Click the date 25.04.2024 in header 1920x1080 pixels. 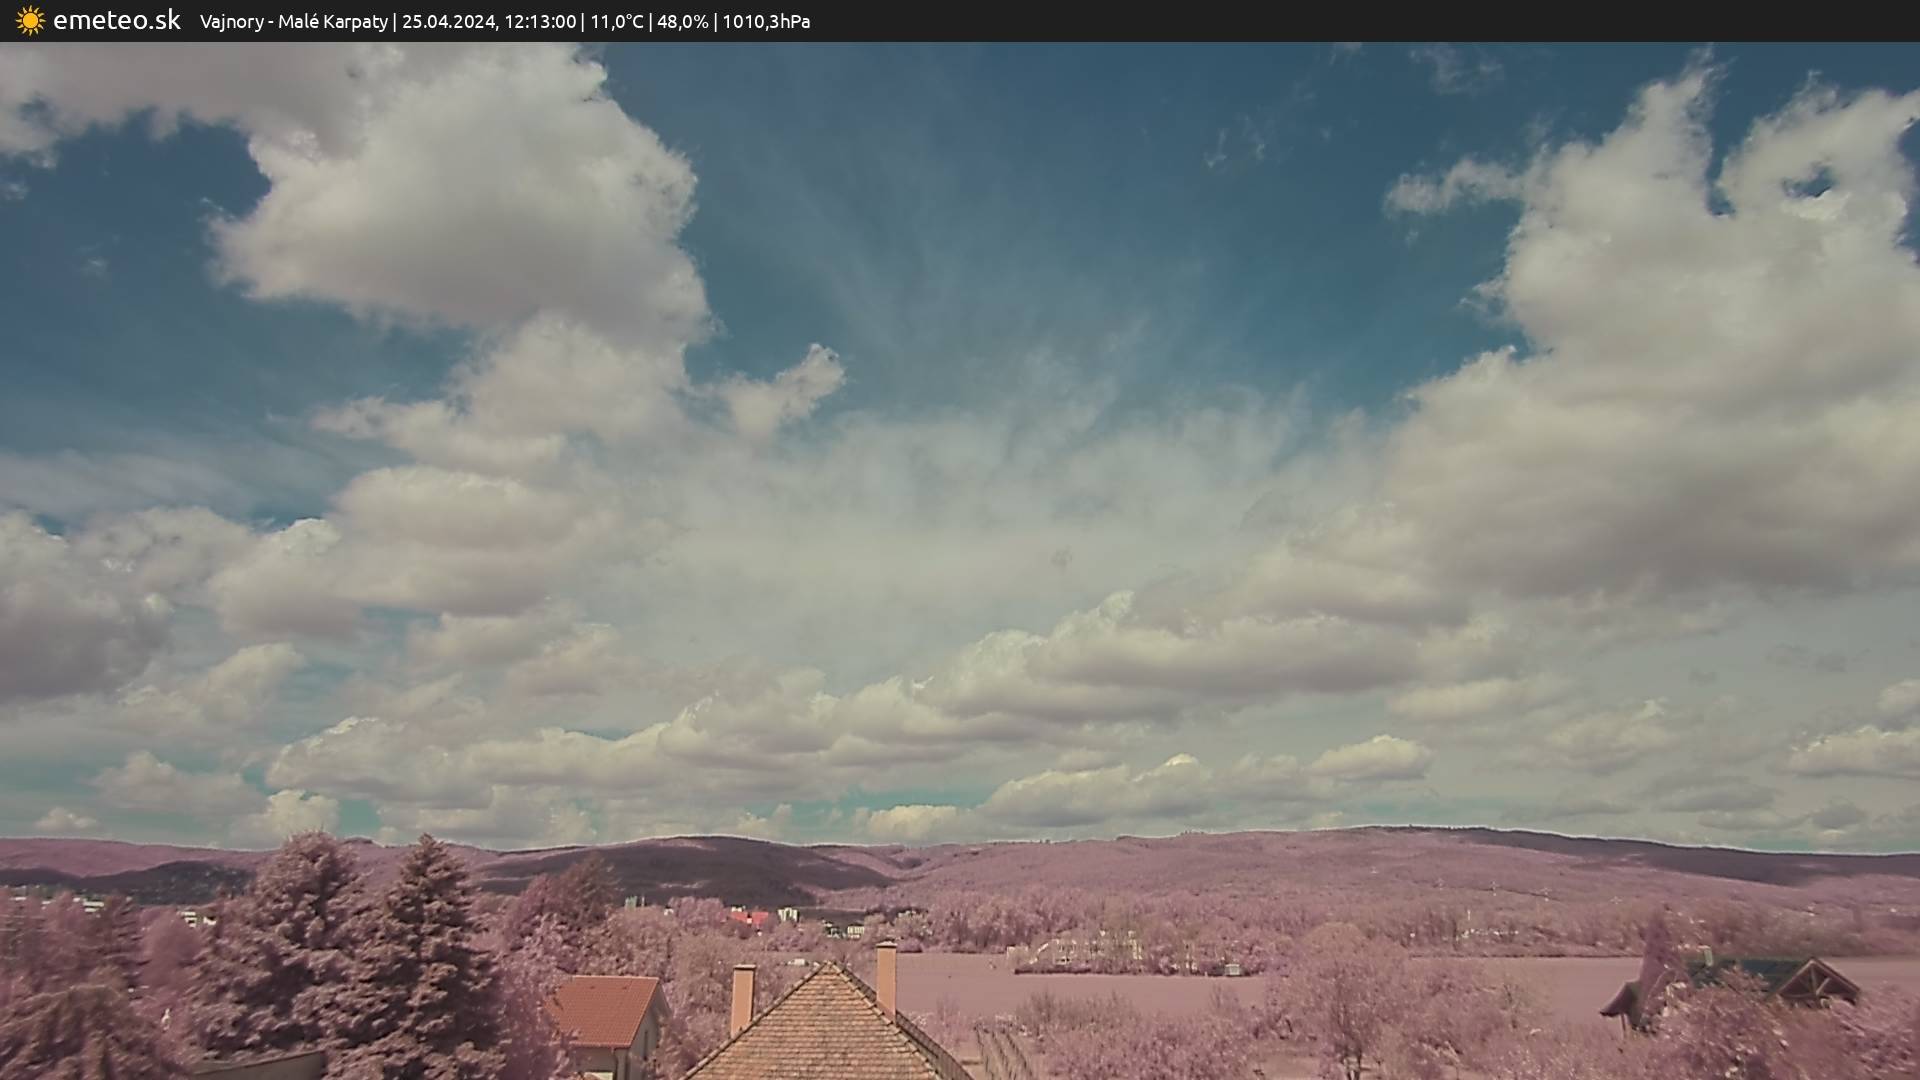pyautogui.click(x=448, y=22)
